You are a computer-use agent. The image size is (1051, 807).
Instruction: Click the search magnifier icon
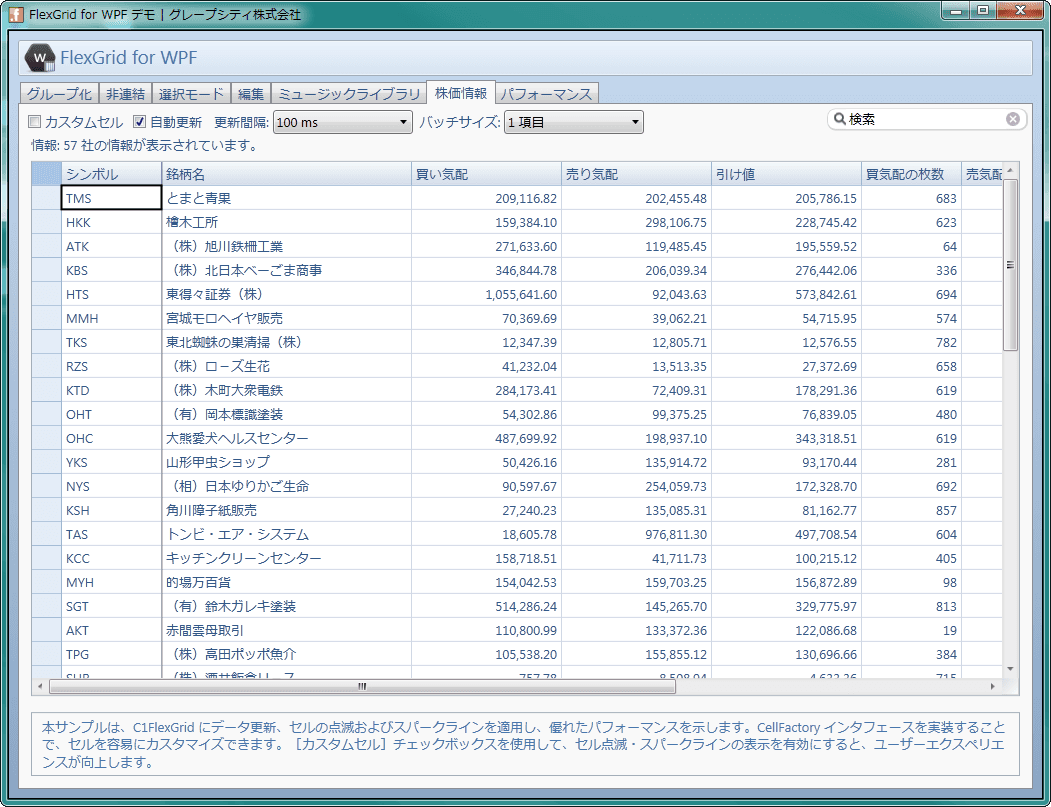(x=839, y=119)
